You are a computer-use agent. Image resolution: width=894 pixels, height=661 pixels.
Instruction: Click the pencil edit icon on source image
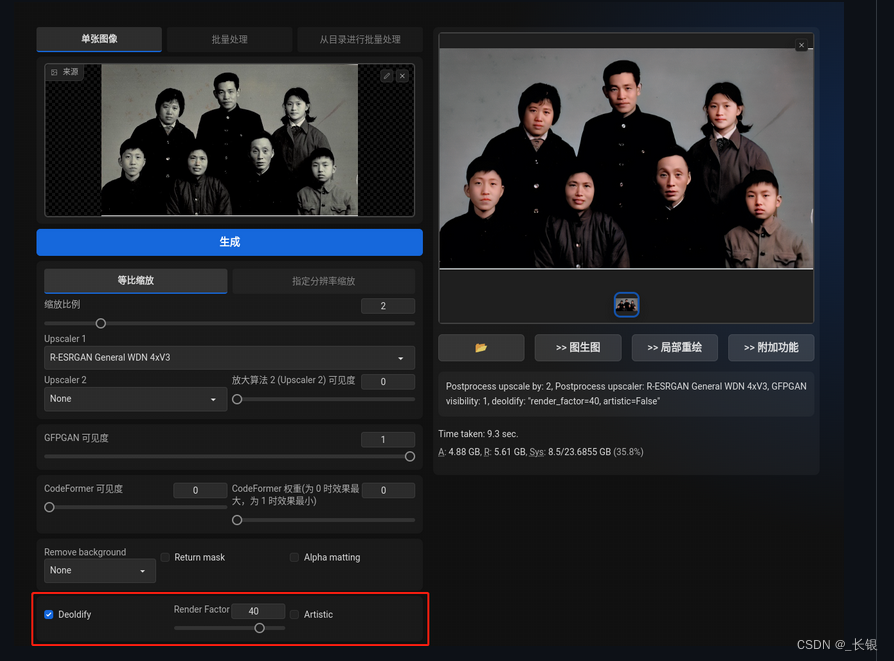[388, 75]
